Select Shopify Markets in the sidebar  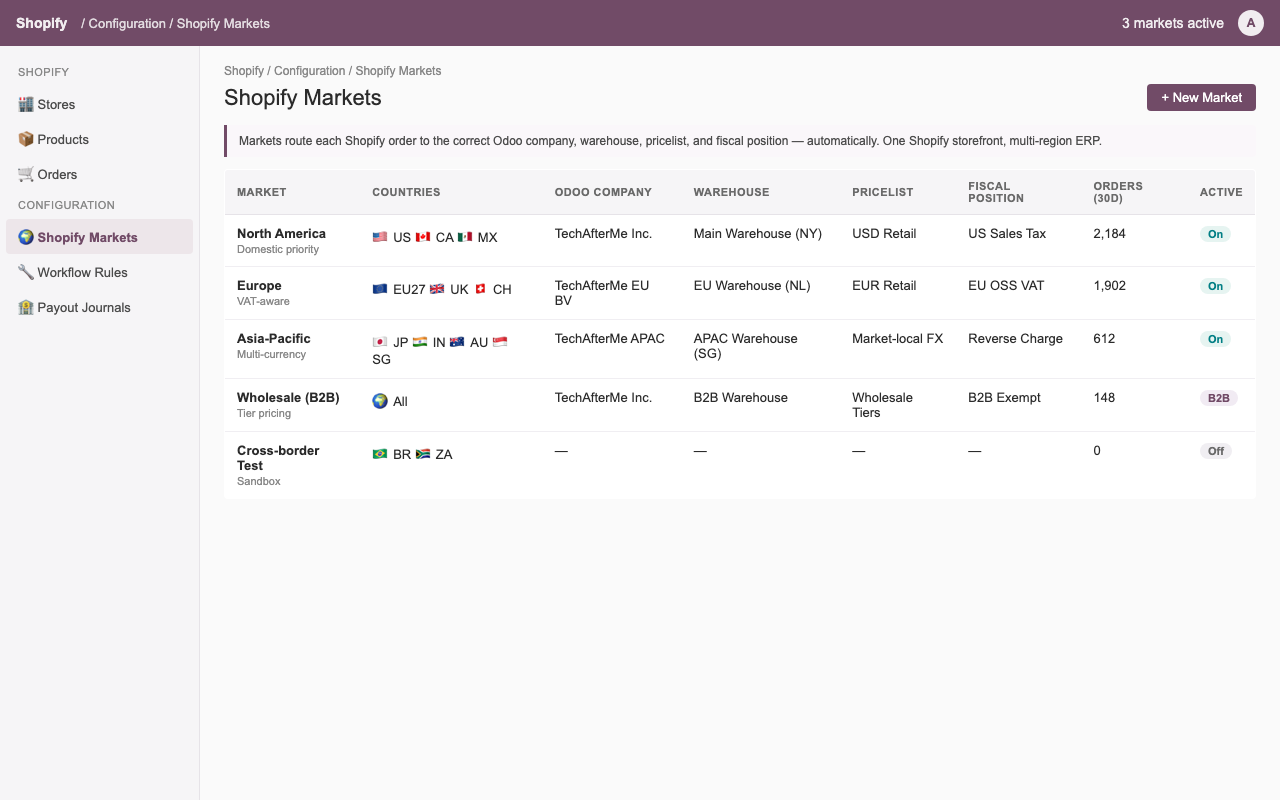pyautogui.click(x=99, y=237)
